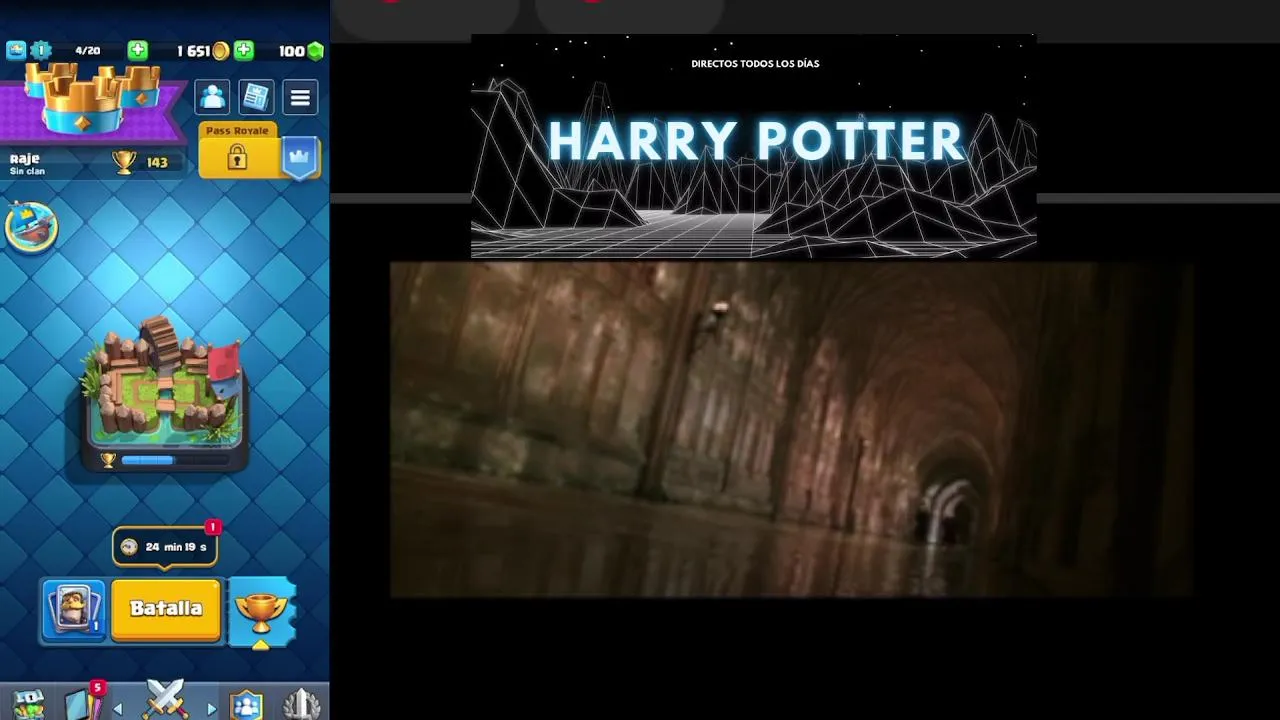Image resolution: width=1280 pixels, height=720 pixels.
Task: Buy gold with the plus beside 1 651
Action: click(243, 50)
